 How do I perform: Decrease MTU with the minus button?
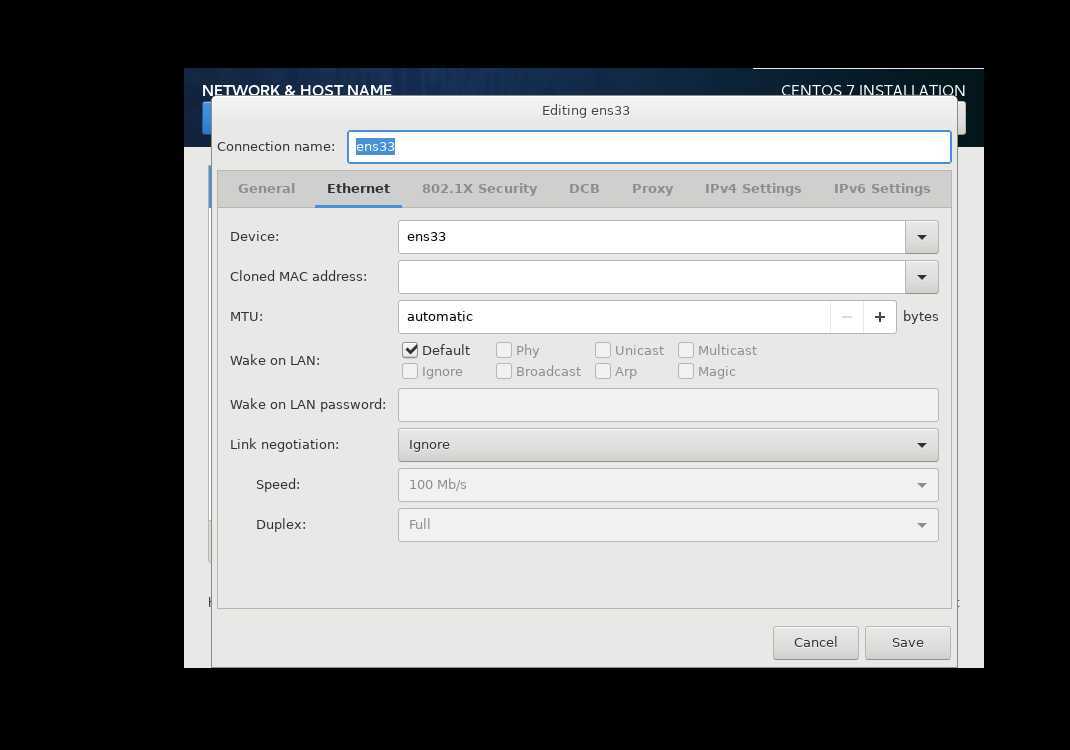click(x=847, y=317)
